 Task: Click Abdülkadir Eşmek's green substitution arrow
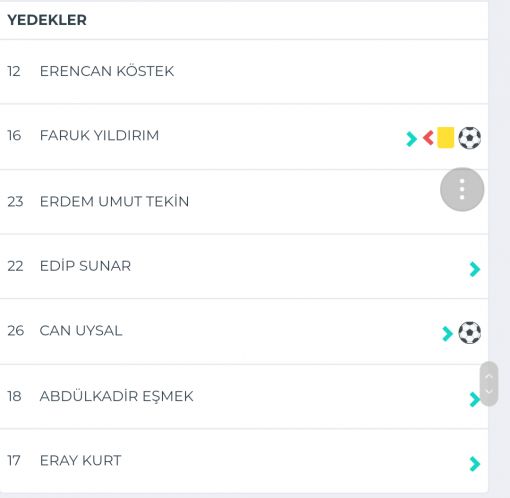(474, 399)
